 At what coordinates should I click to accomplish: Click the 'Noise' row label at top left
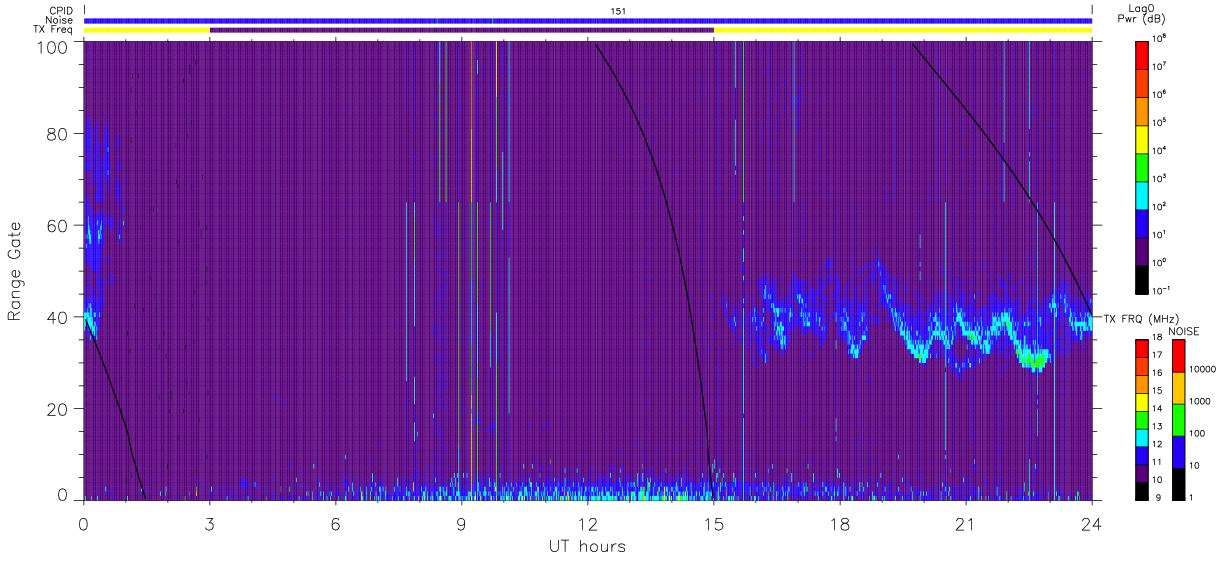click(x=59, y=20)
